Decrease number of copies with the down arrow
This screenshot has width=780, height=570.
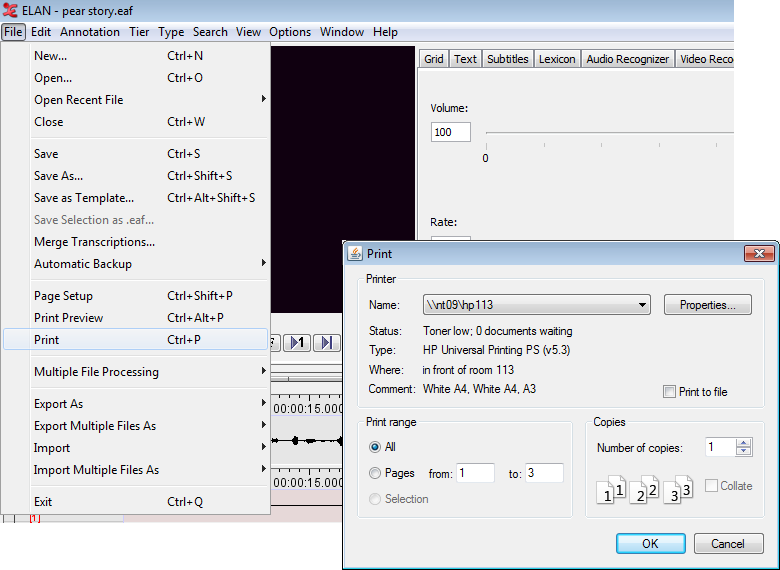click(x=743, y=451)
